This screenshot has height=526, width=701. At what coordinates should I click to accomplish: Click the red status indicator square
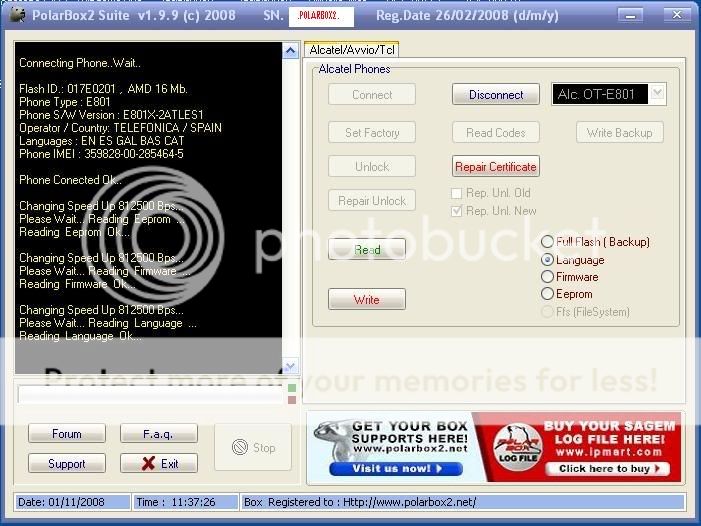(292, 400)
